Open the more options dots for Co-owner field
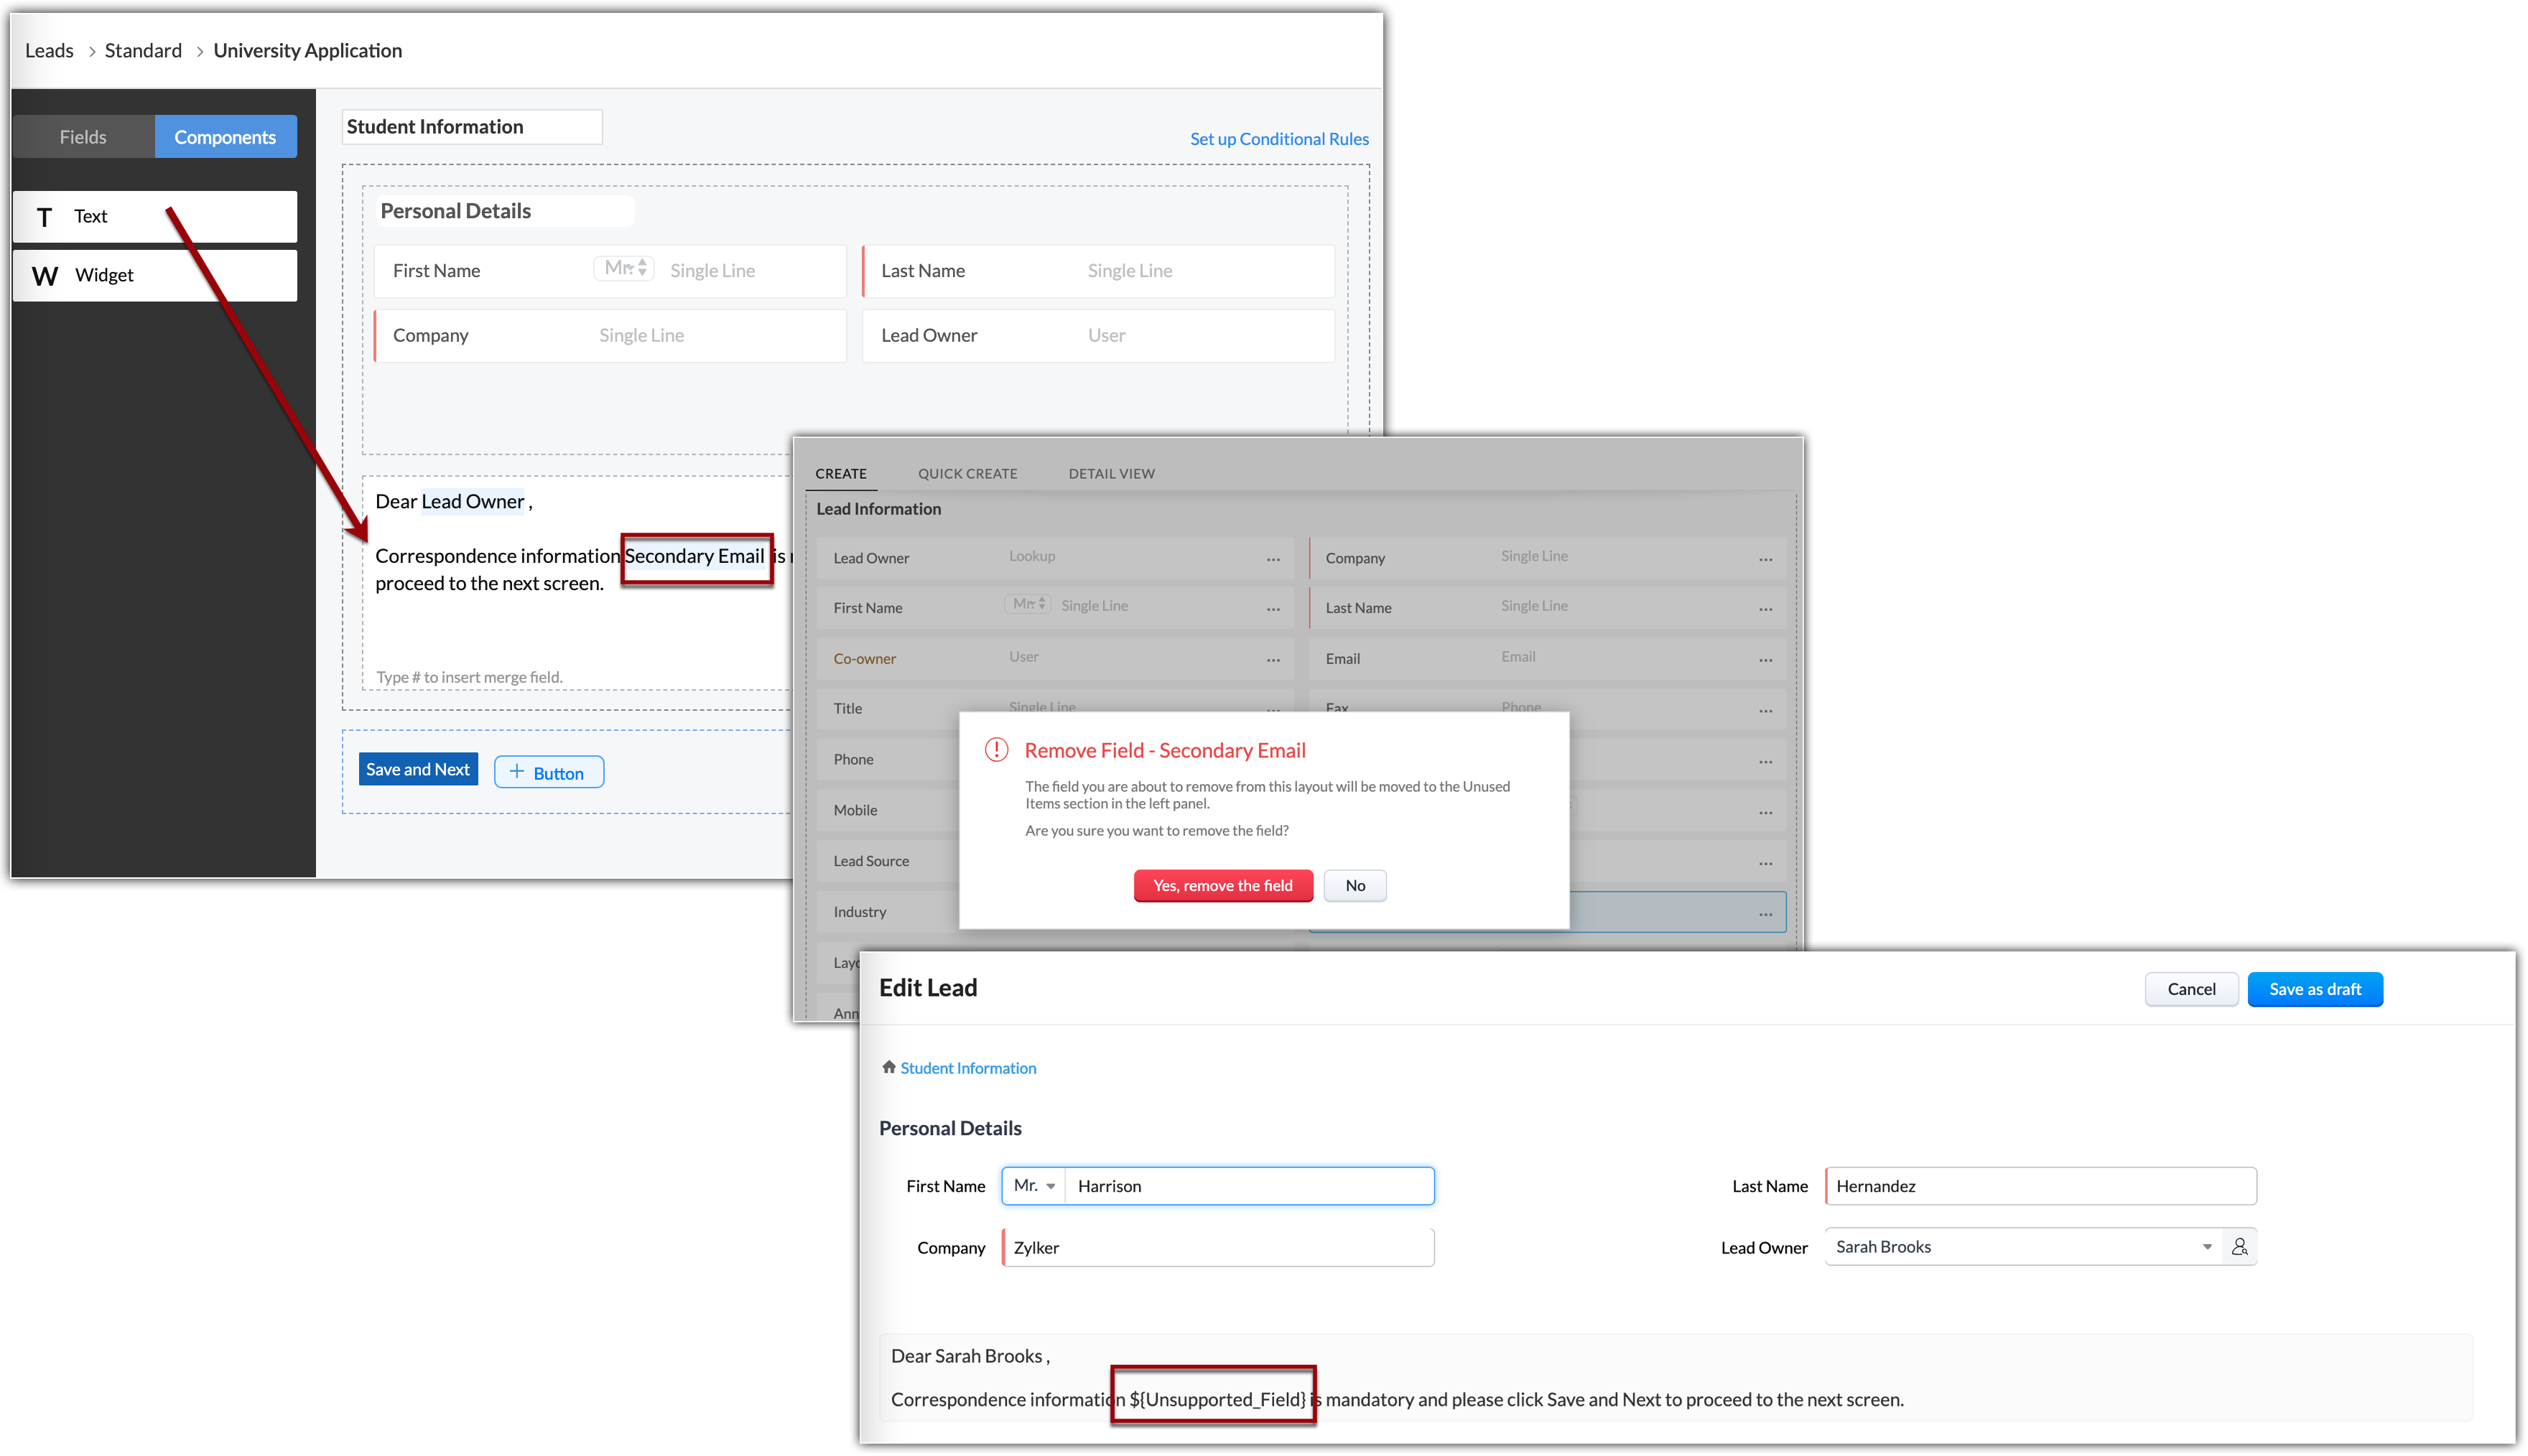Viewport: 2528px width, 1456px height. (1273, 660)
